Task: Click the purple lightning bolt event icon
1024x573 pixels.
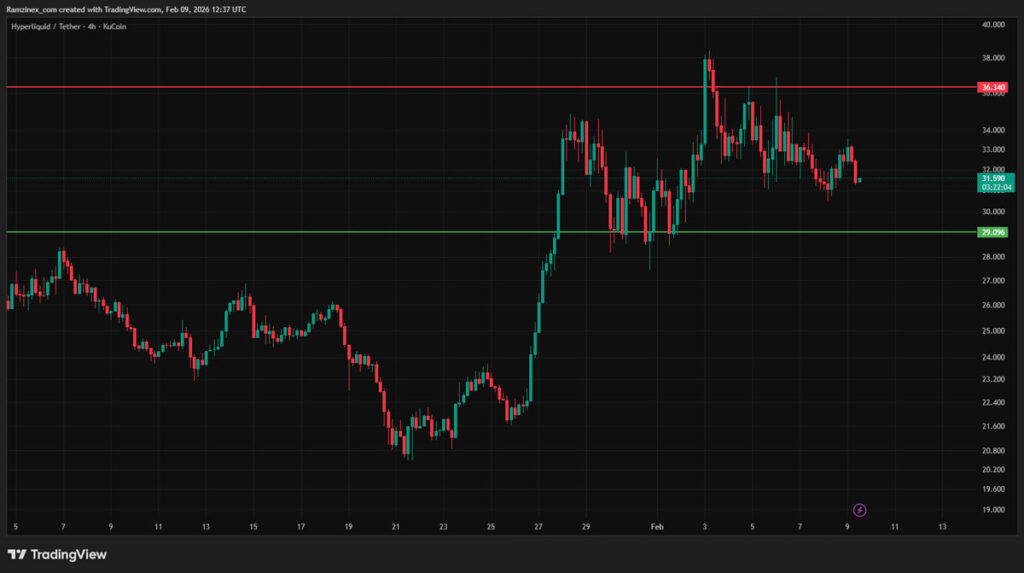Action: 859,510
